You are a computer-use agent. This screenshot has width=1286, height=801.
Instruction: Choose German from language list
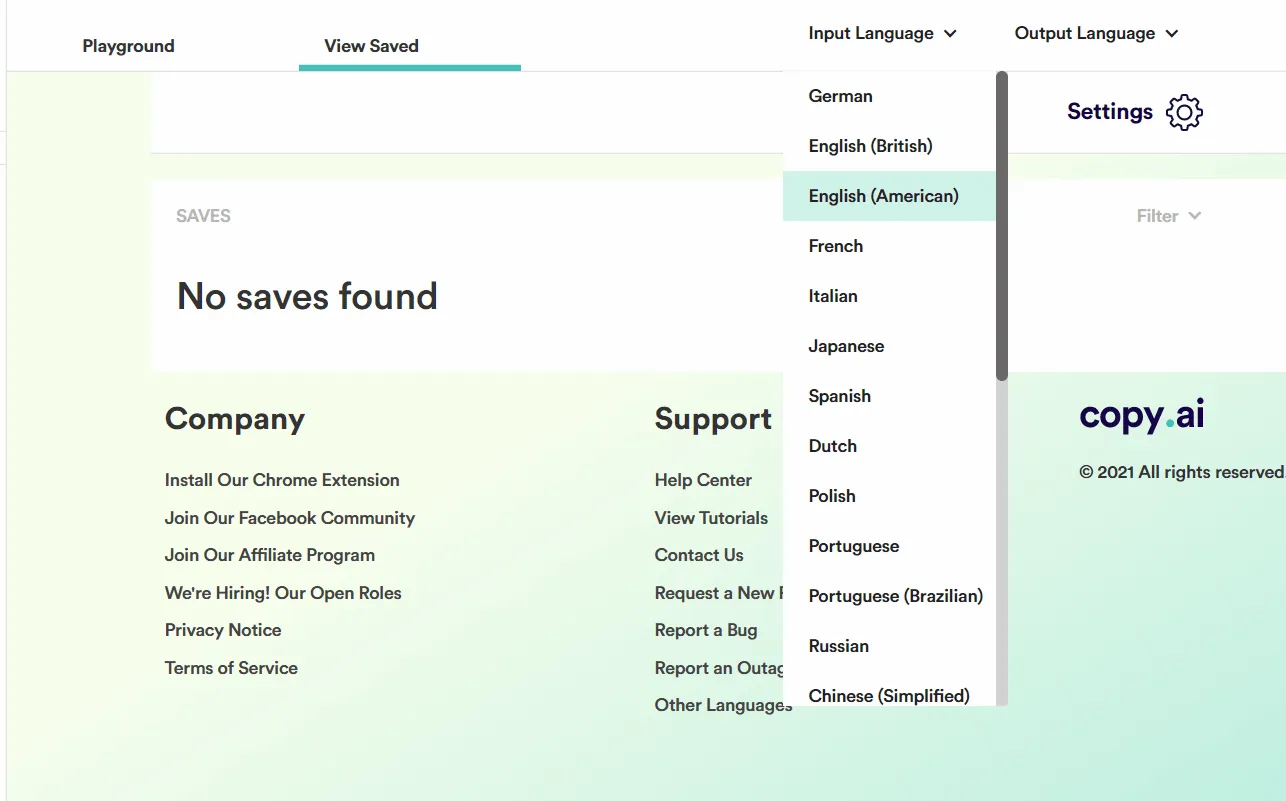point(889,96)
